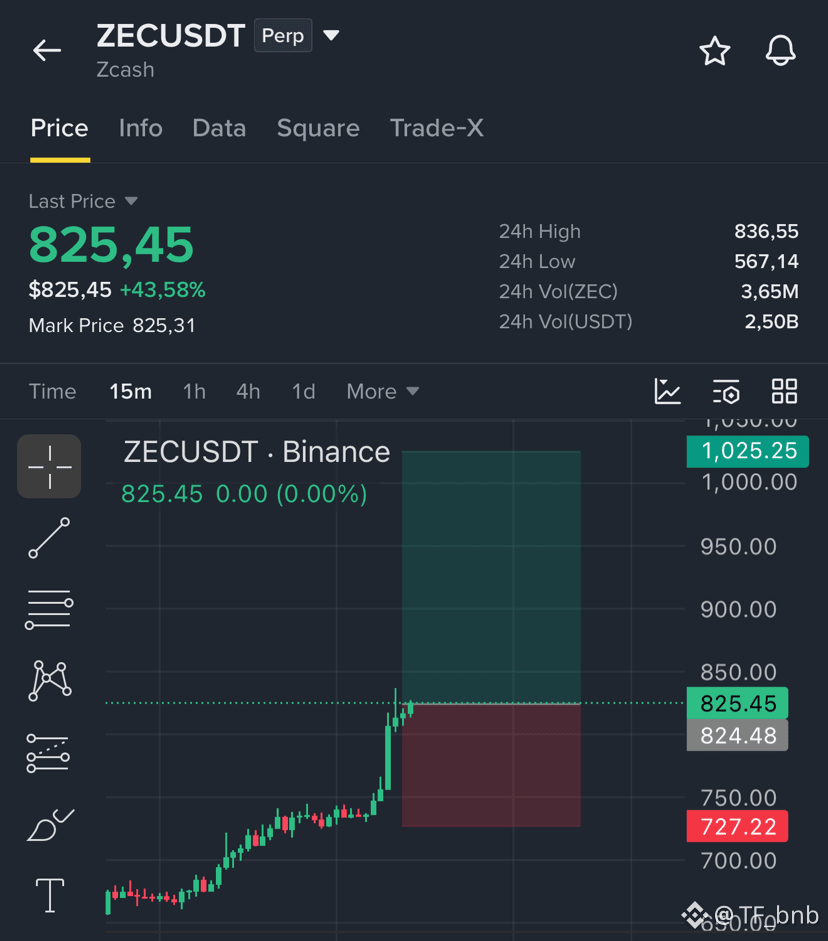Select the XABCD pattern drawing tool
Viewport: 828px width, 941px height.
pyautogui.click(x=50, y=681)
